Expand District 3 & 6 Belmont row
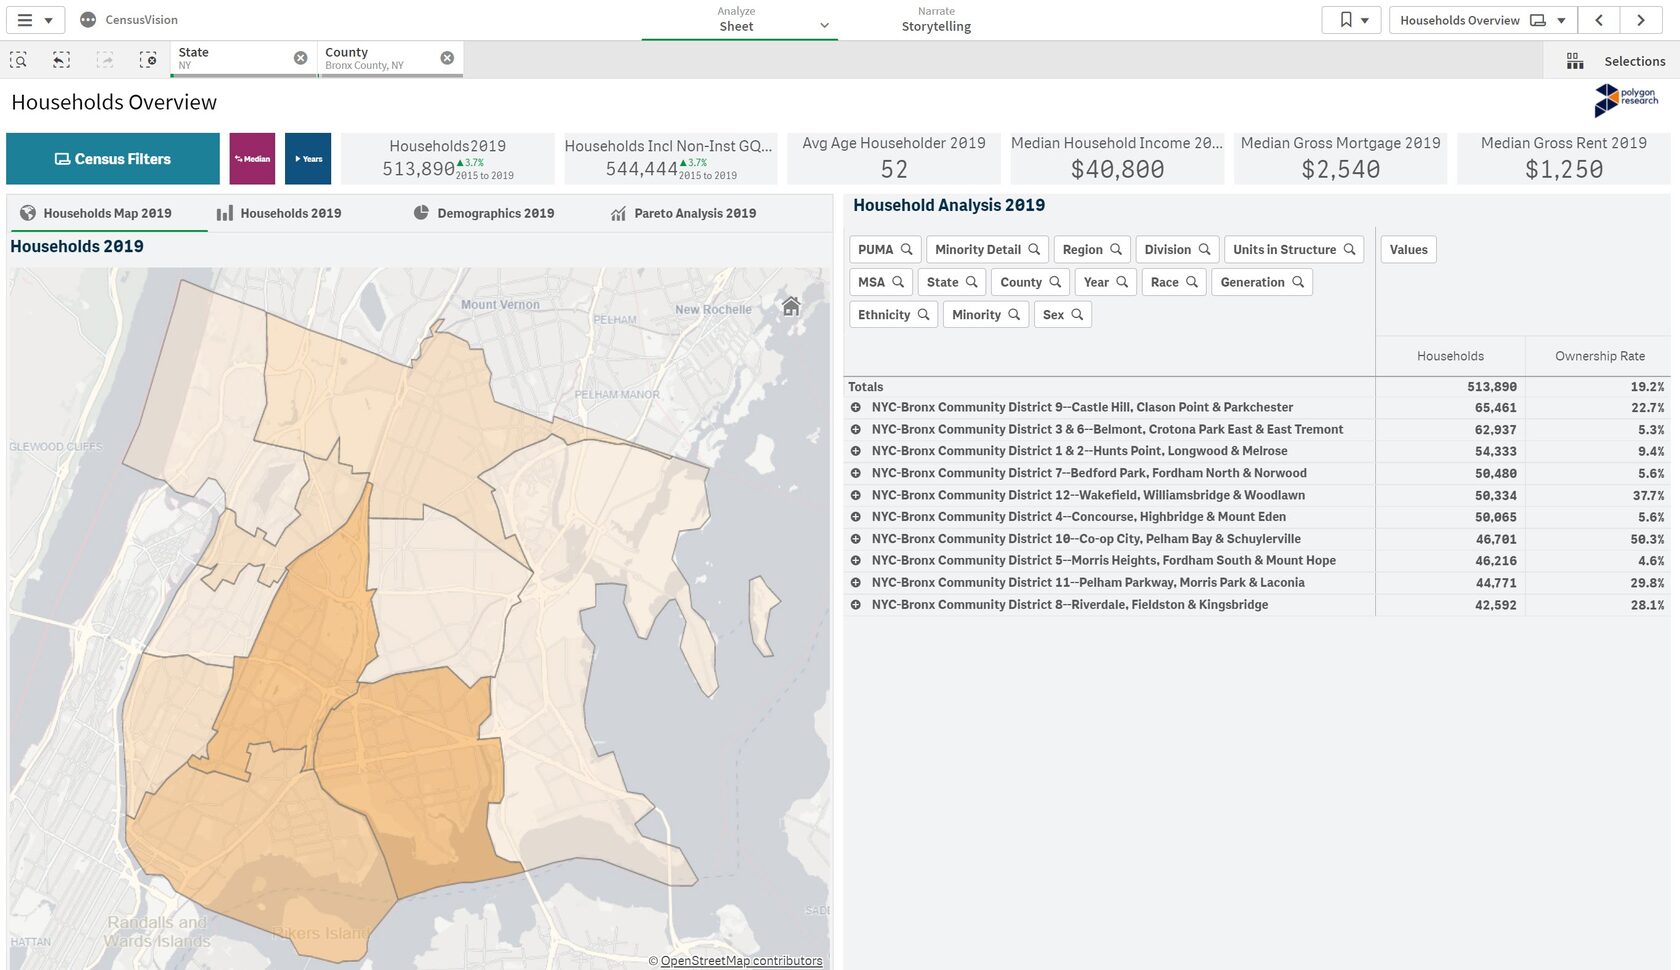Viewport: 1680px width, 970px height. click(x=856, y=430)
